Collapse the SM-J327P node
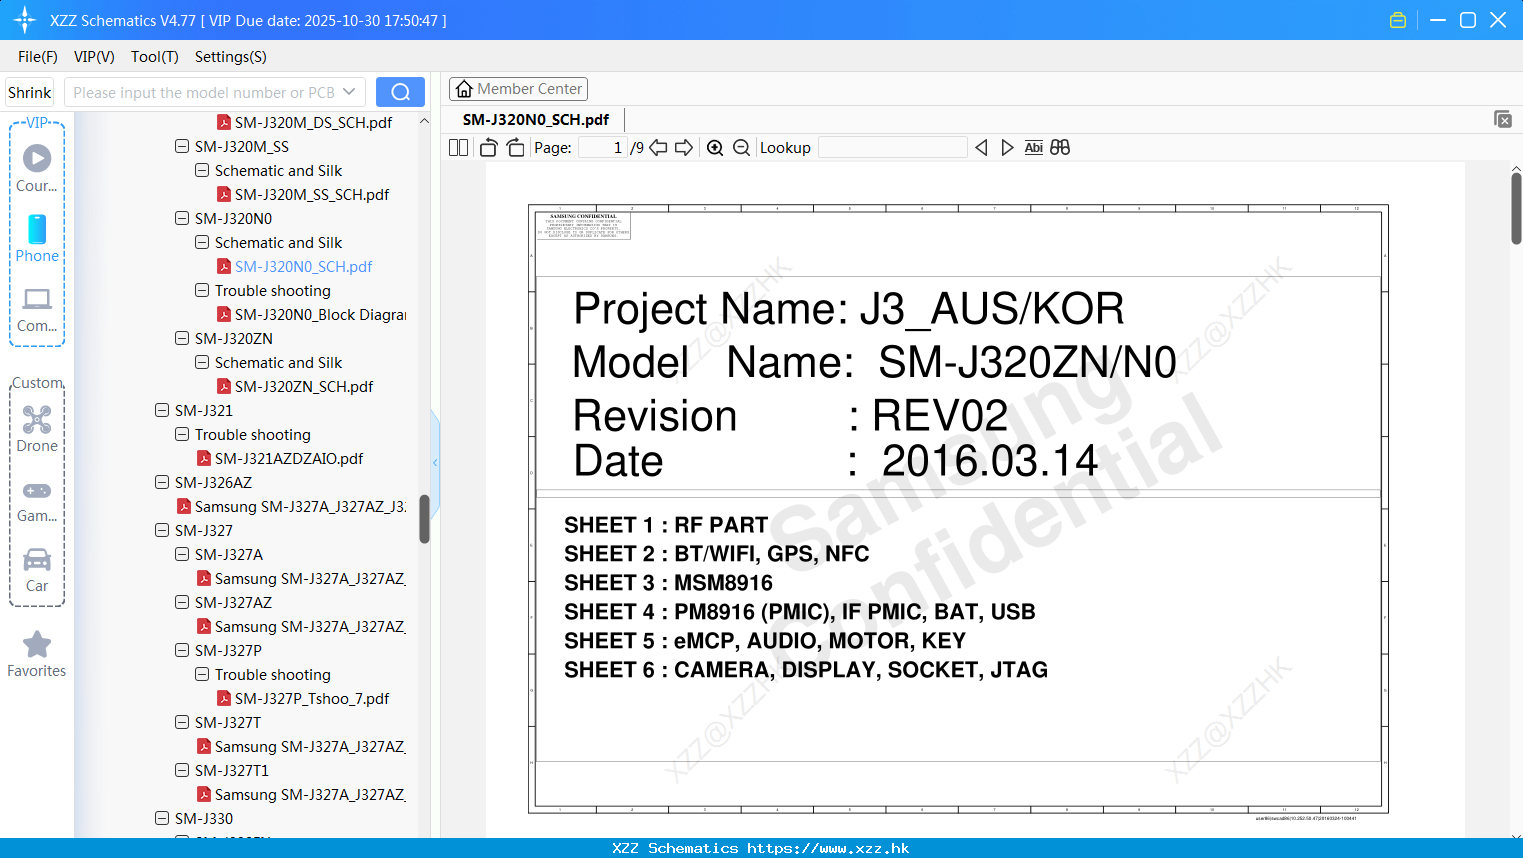This screenshot has height=858, width=1523. click(182, 650)
